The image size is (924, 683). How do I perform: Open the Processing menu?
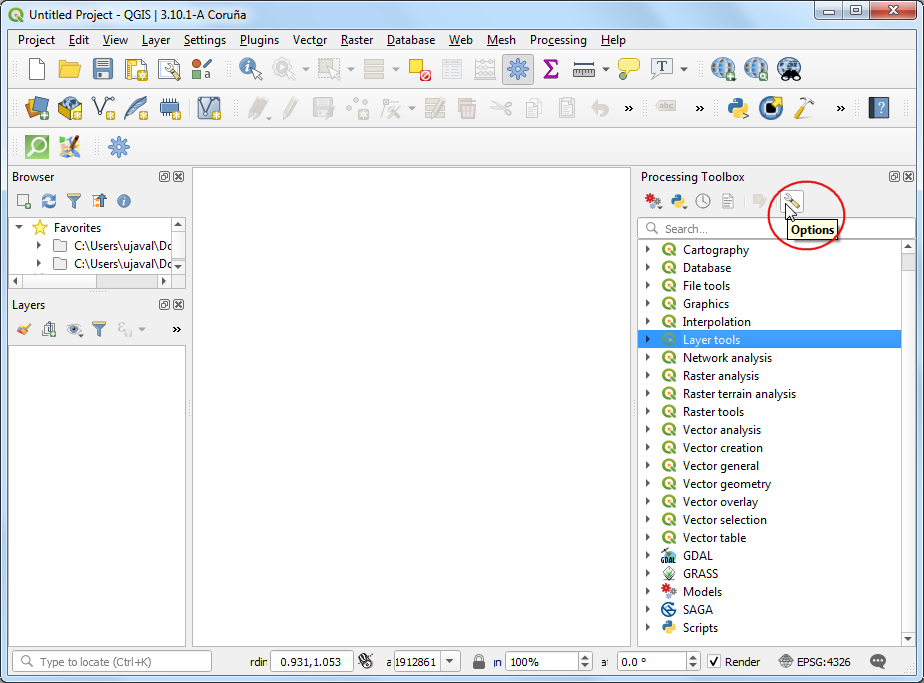point(558,40)
